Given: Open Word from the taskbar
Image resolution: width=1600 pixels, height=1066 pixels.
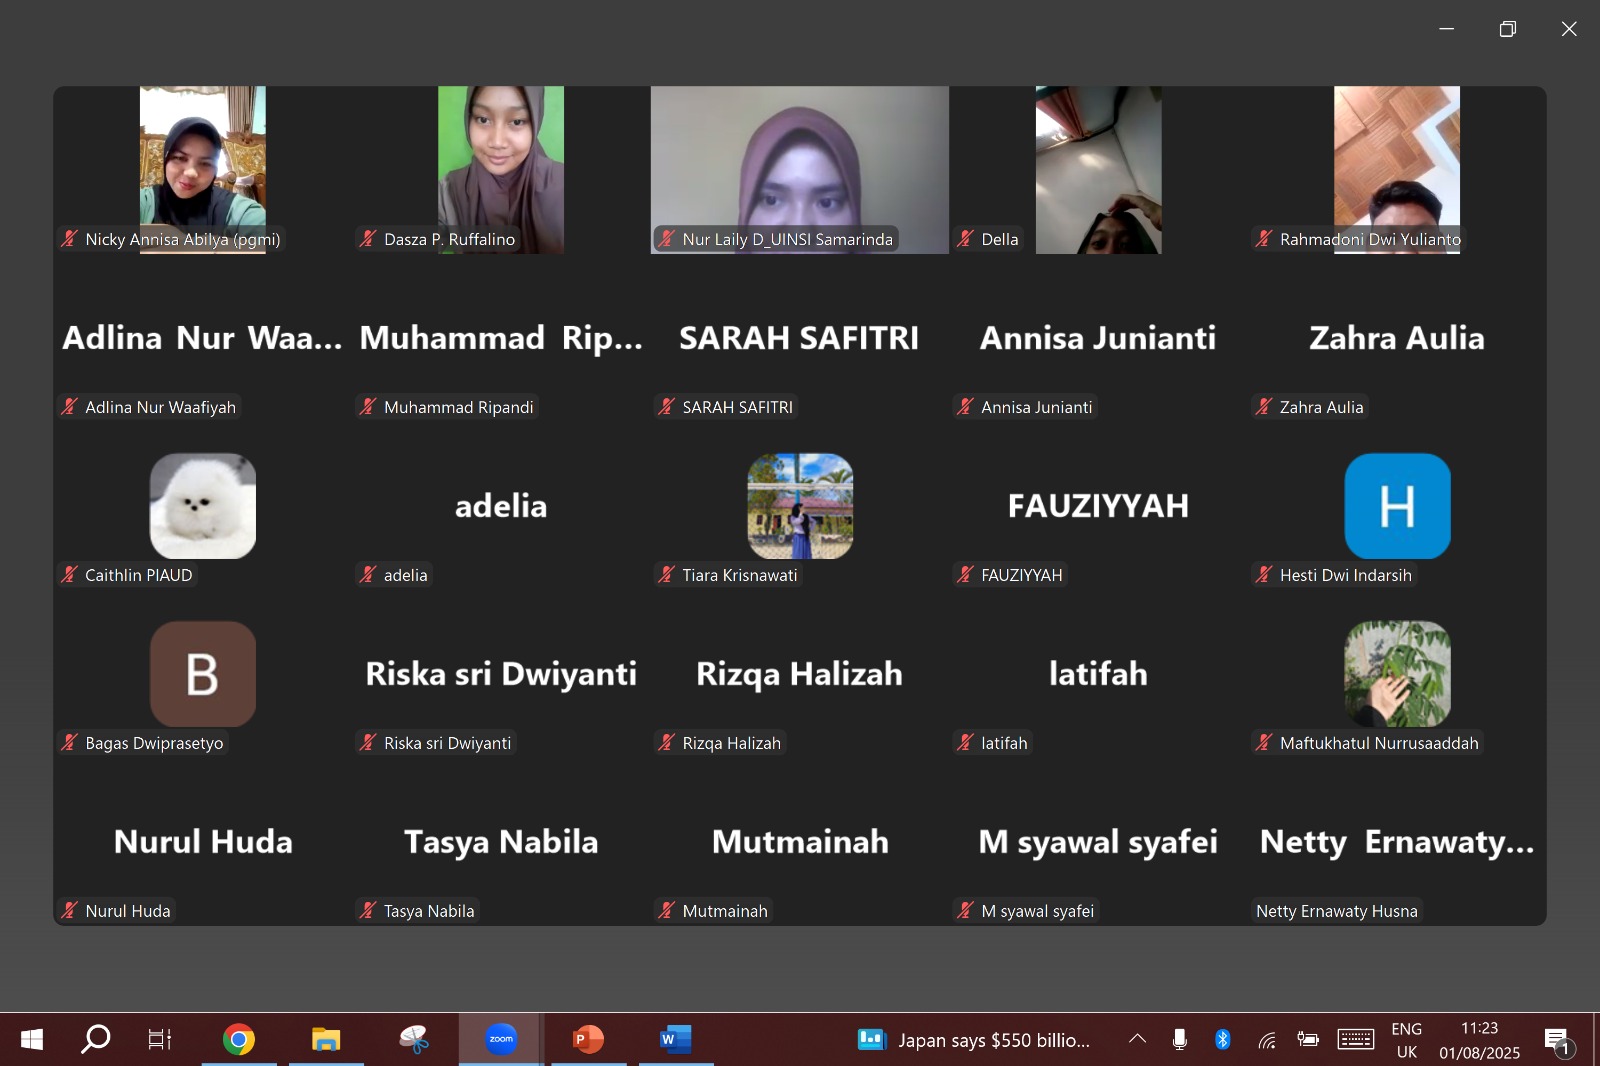Looking at the screenshot, I should pos(675,1040).
